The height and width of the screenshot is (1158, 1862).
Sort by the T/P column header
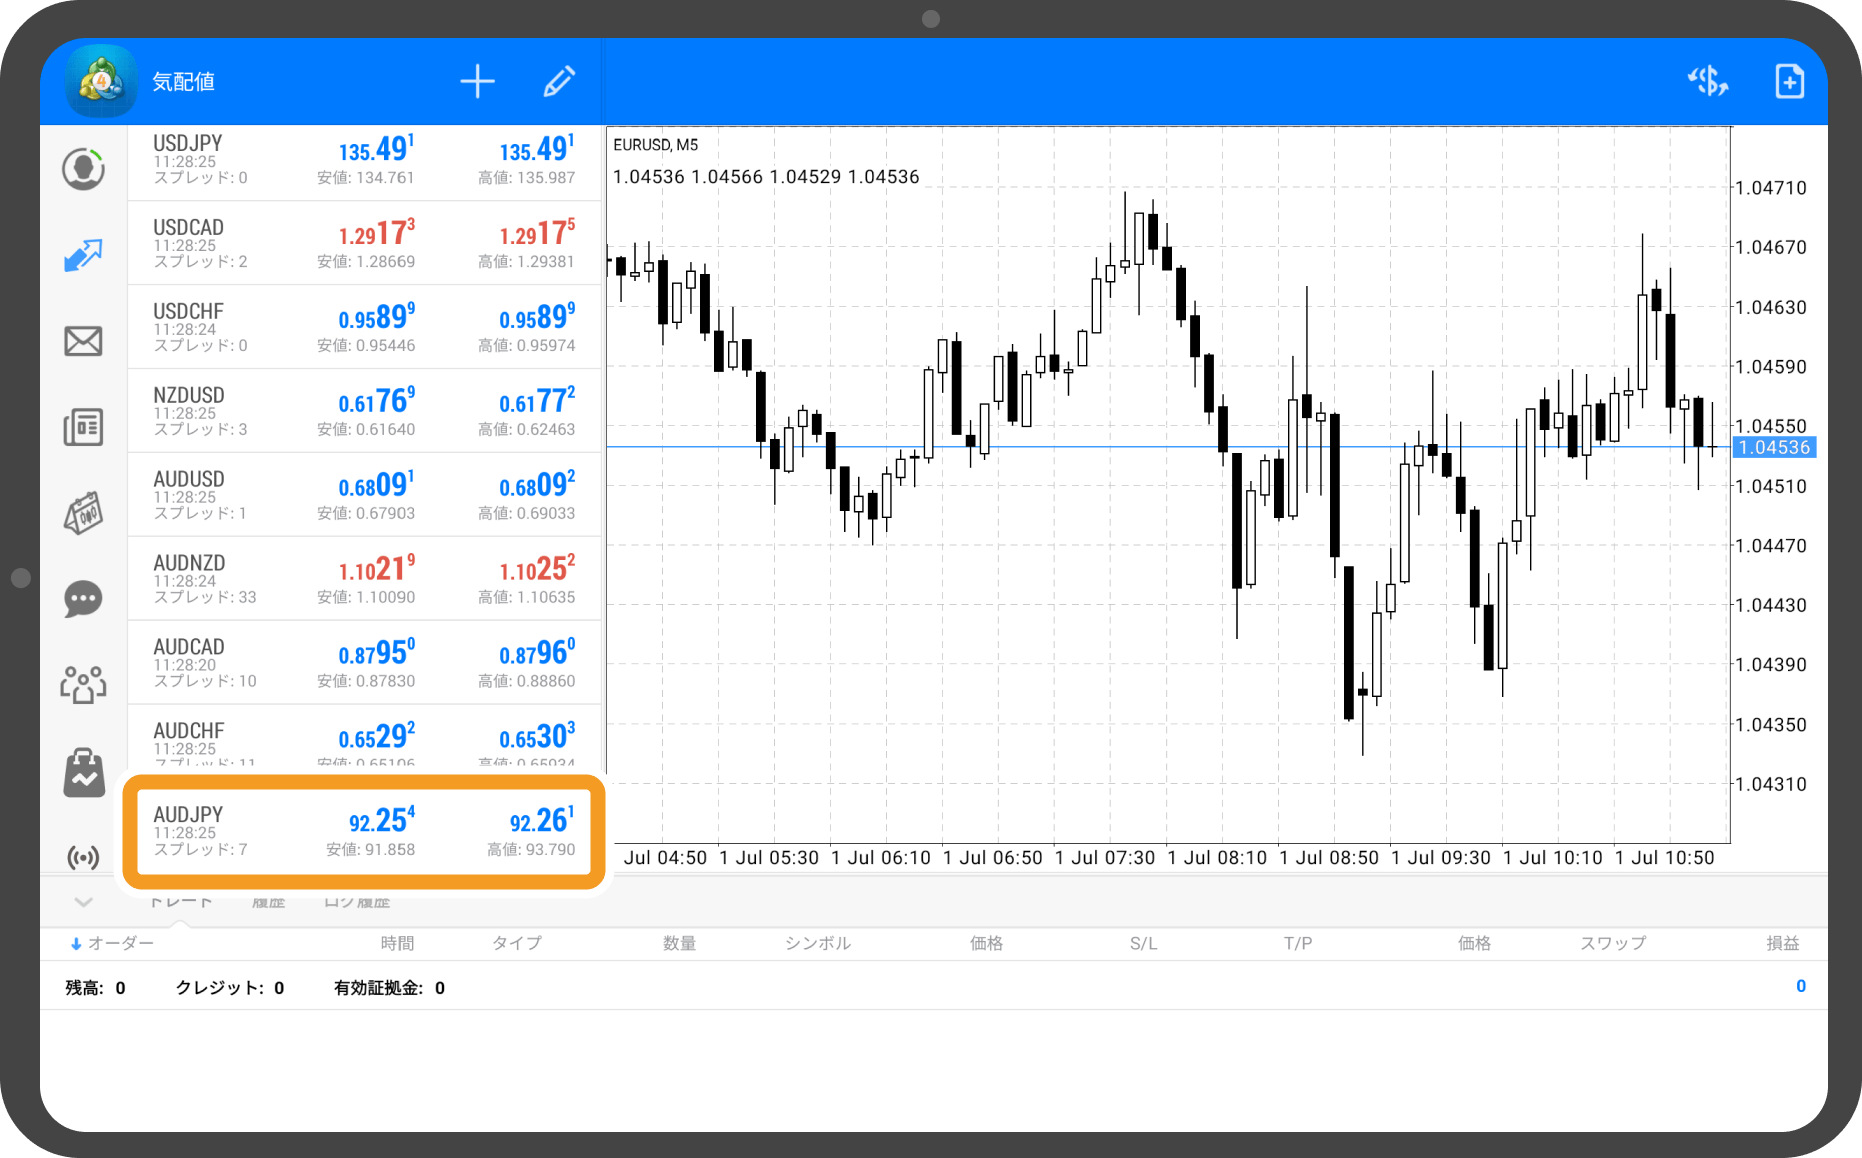coord(1298,943)
